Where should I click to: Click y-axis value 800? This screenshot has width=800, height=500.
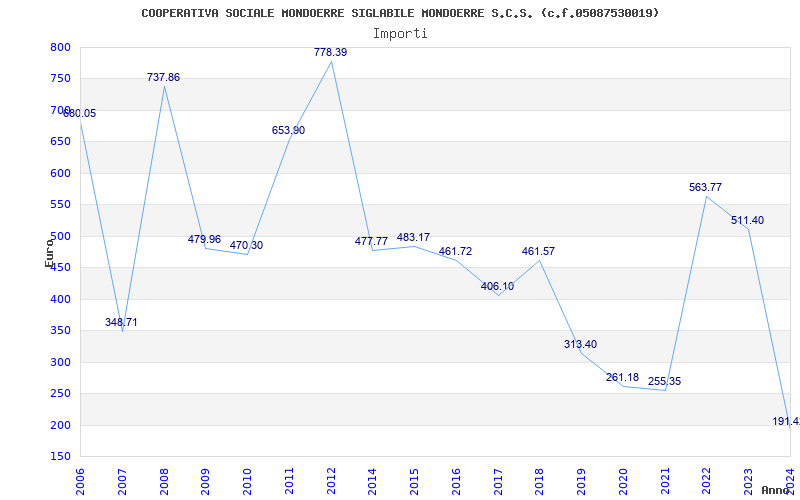[60, 47]
